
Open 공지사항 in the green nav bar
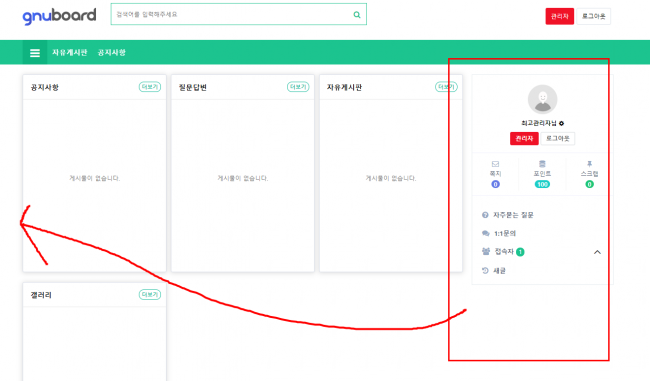(x=112, y=52)
